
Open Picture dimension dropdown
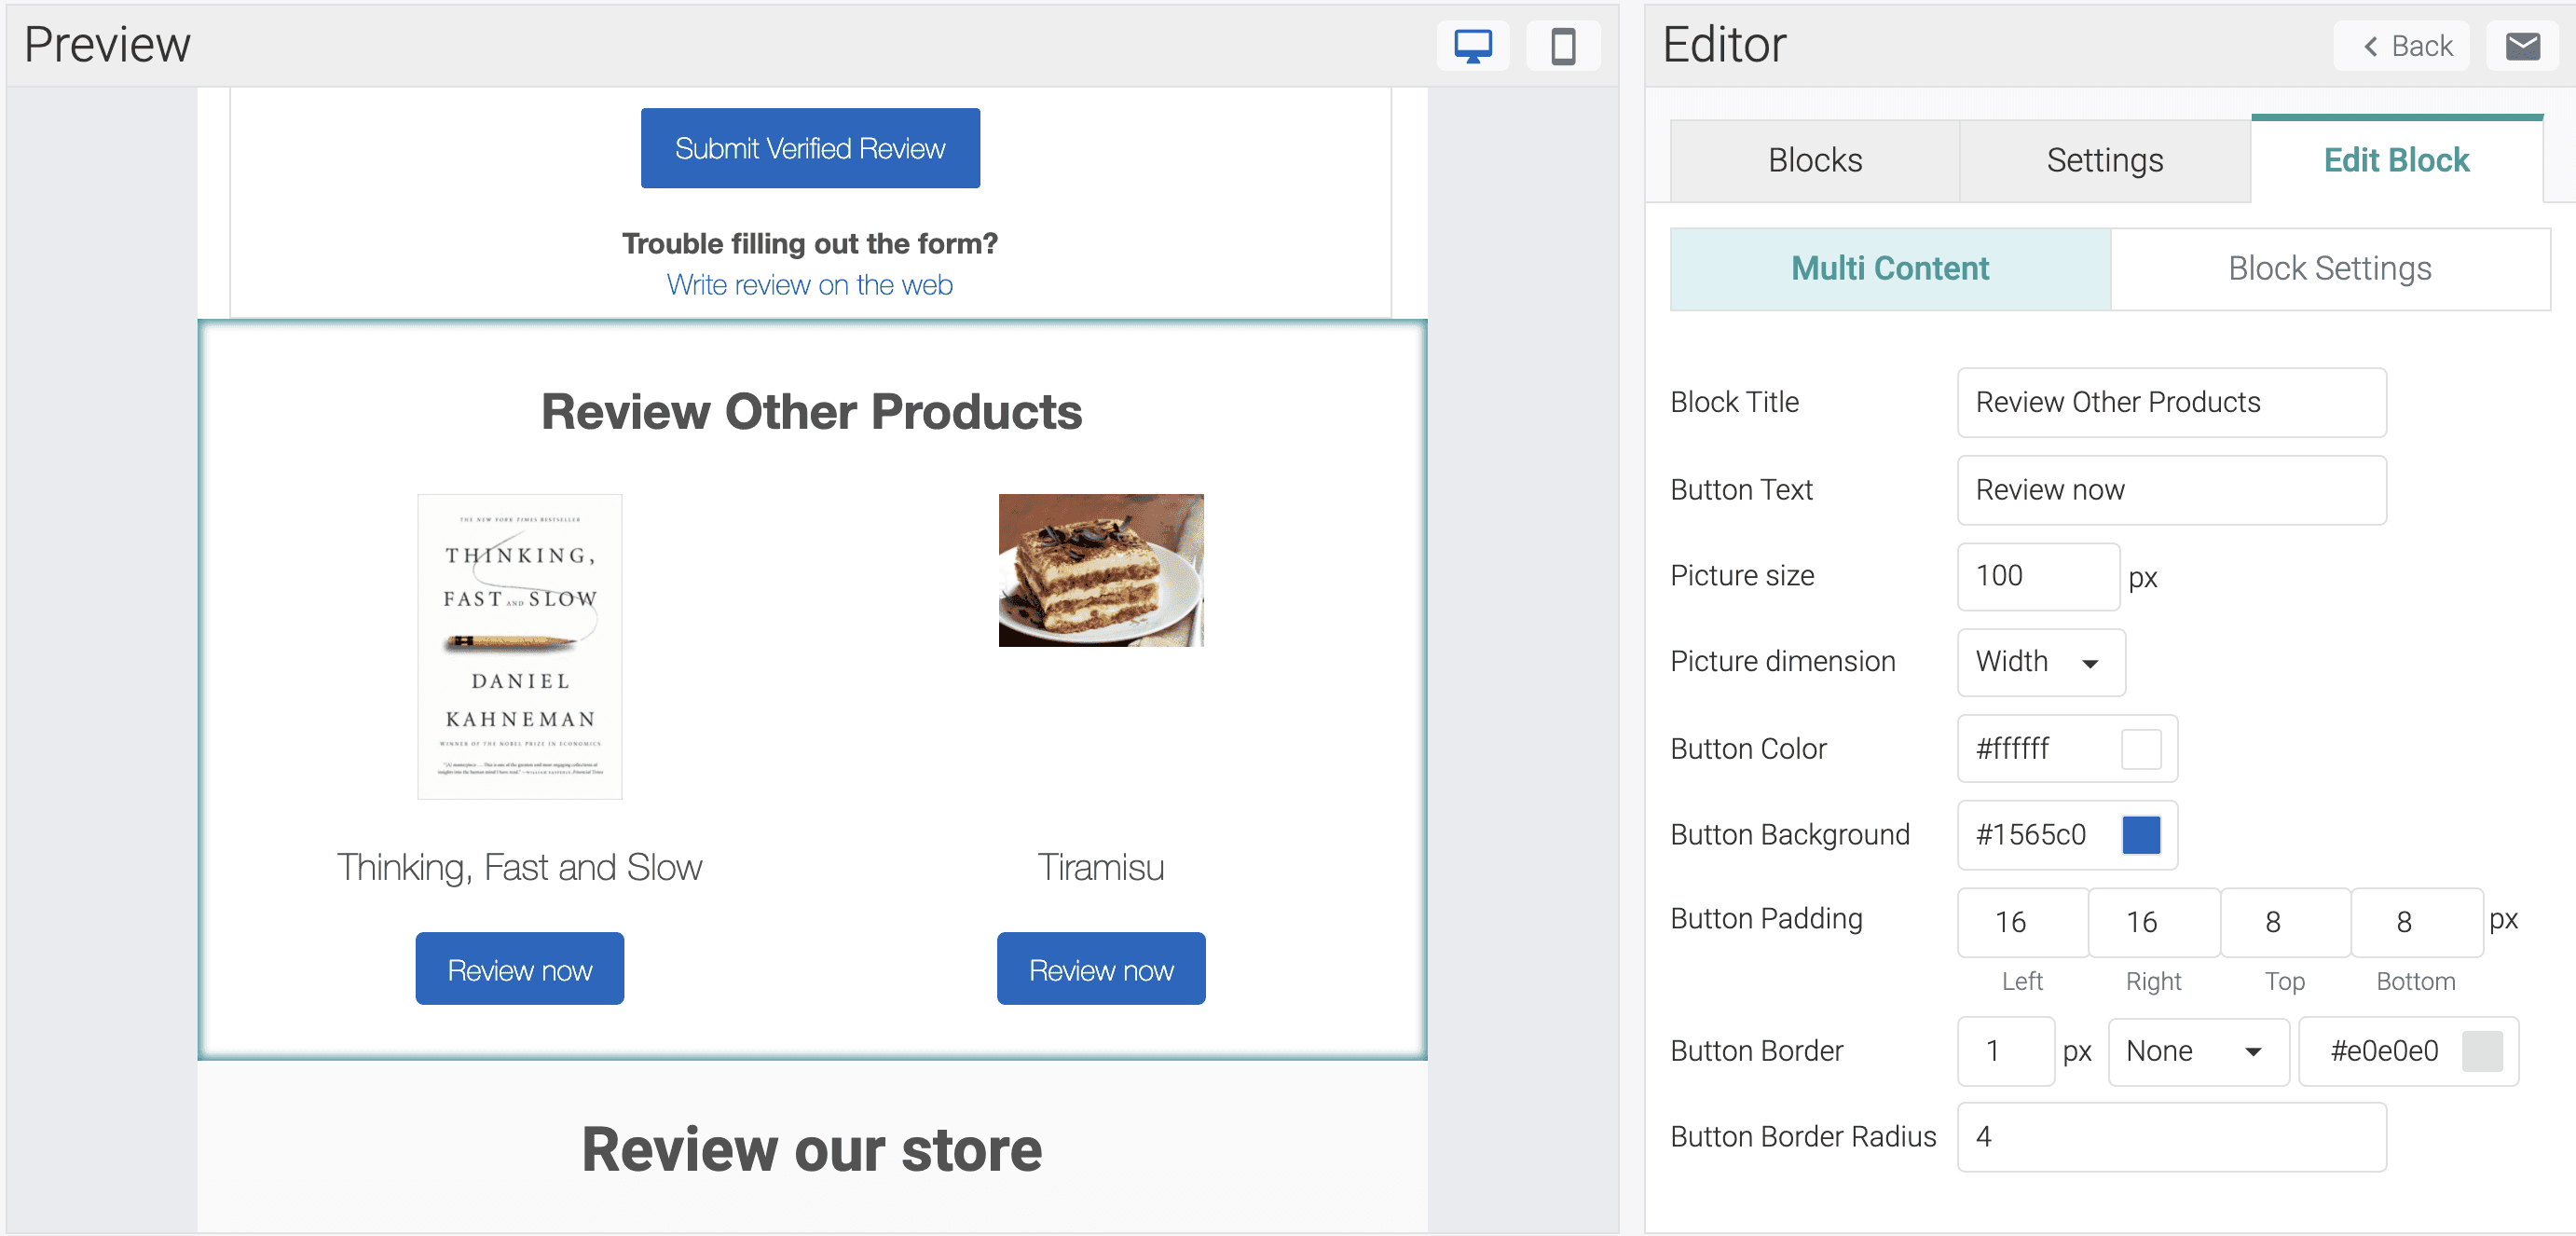pos(2040,662)
